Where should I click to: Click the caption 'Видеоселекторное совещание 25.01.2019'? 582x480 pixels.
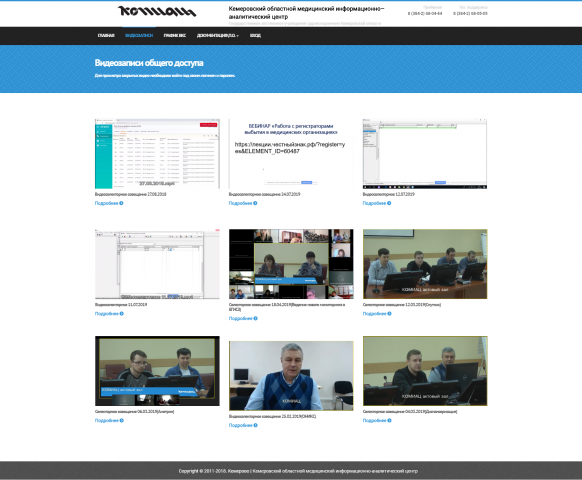pyautogui.click(x=272, y=416)
